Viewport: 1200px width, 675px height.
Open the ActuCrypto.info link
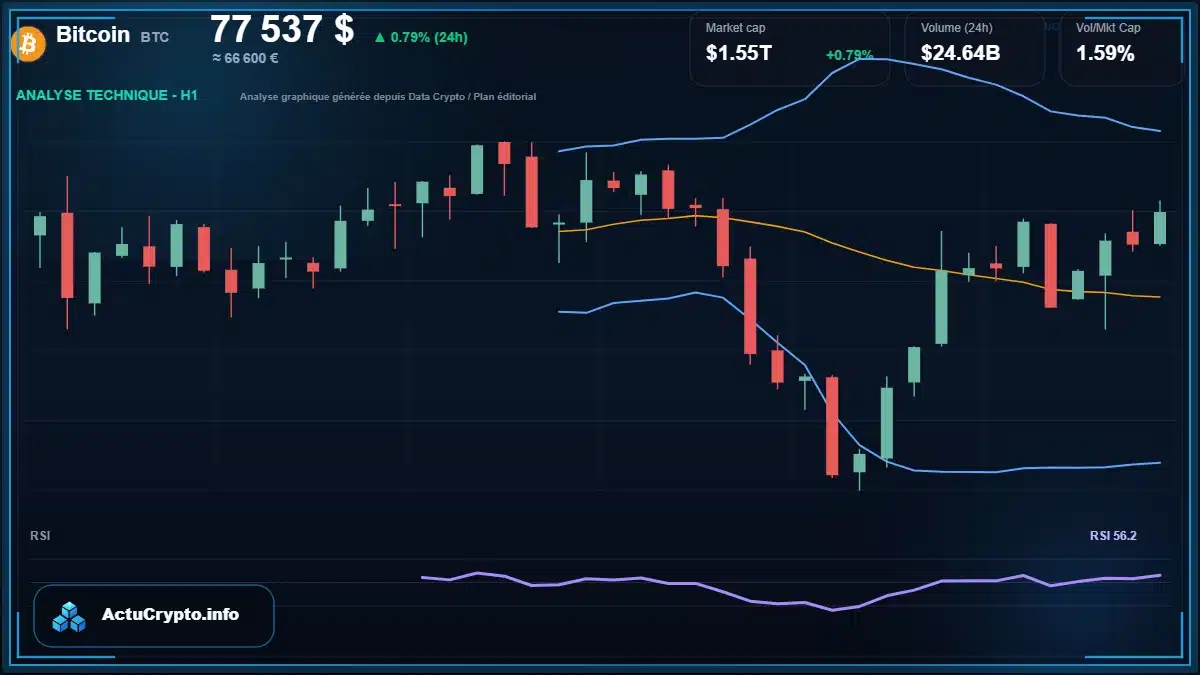click(x=154, y=615)
